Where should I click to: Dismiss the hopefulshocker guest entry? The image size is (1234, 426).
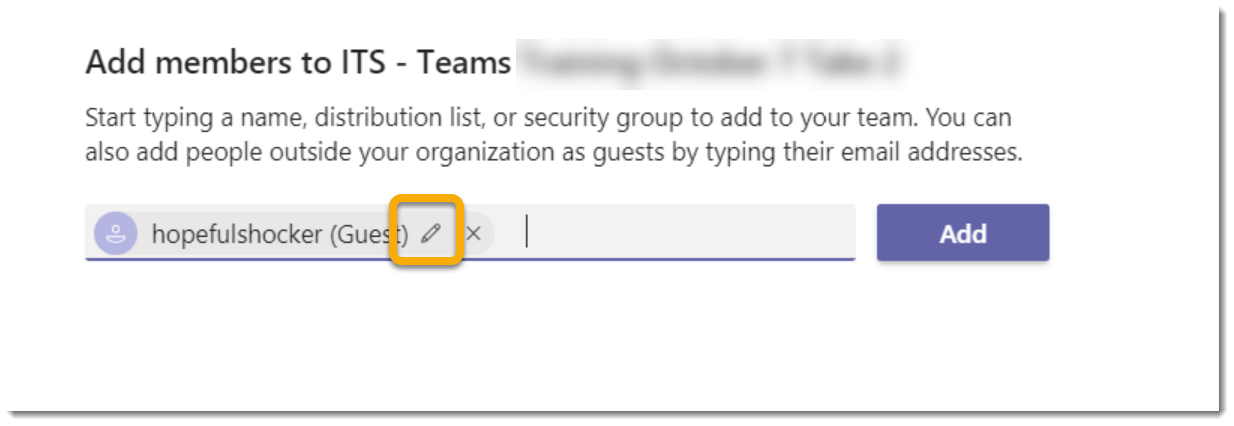click(474, 233)
